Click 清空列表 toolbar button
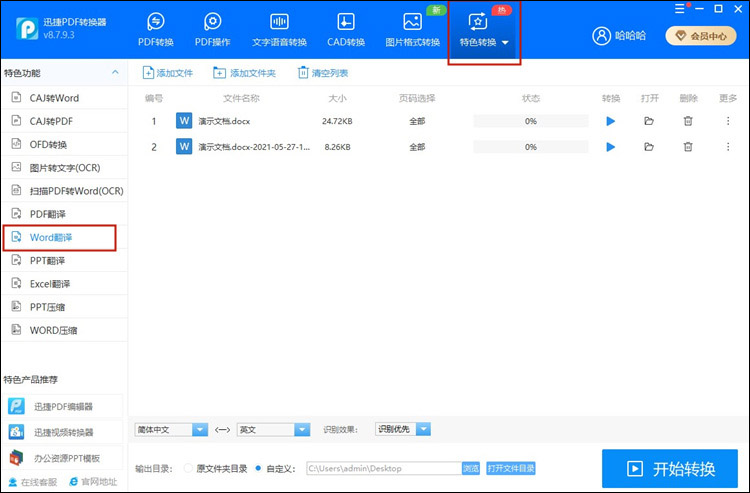This screenshot has height=493, width=750. (x=323, y=73)
